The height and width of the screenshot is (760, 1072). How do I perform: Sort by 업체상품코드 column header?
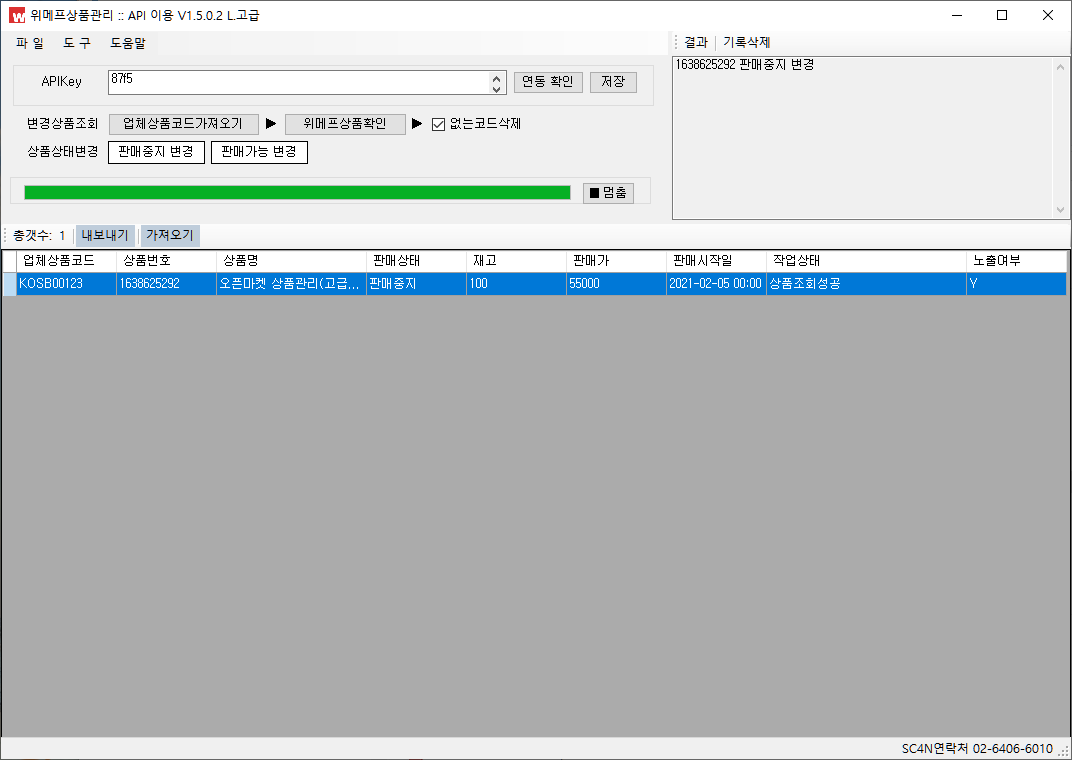(x=66, y=261)
